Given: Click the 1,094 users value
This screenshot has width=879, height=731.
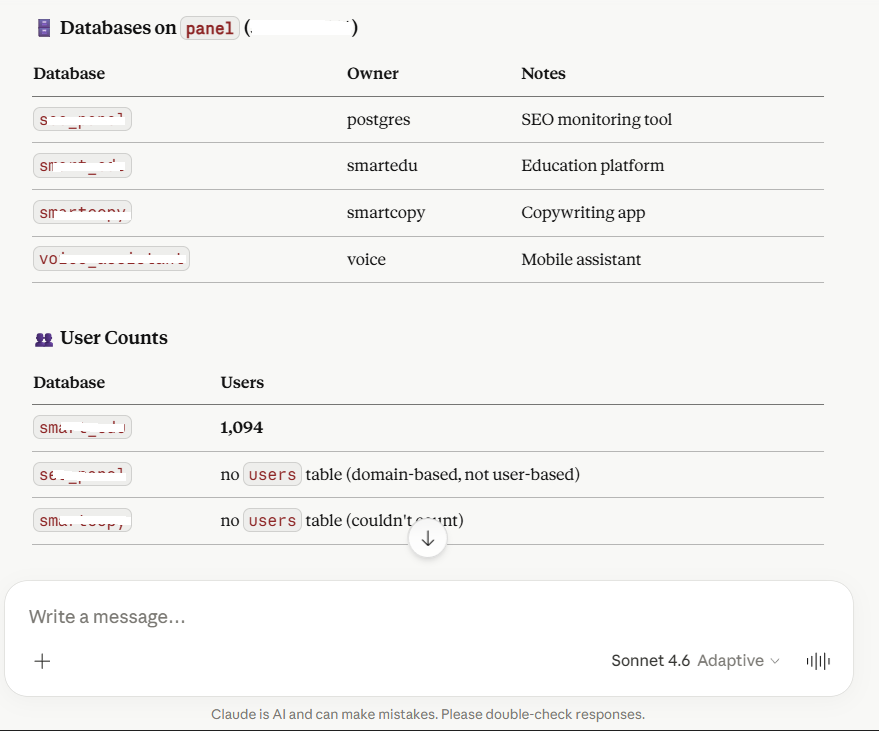Looking at the screenshot, I should pos(242,428).
